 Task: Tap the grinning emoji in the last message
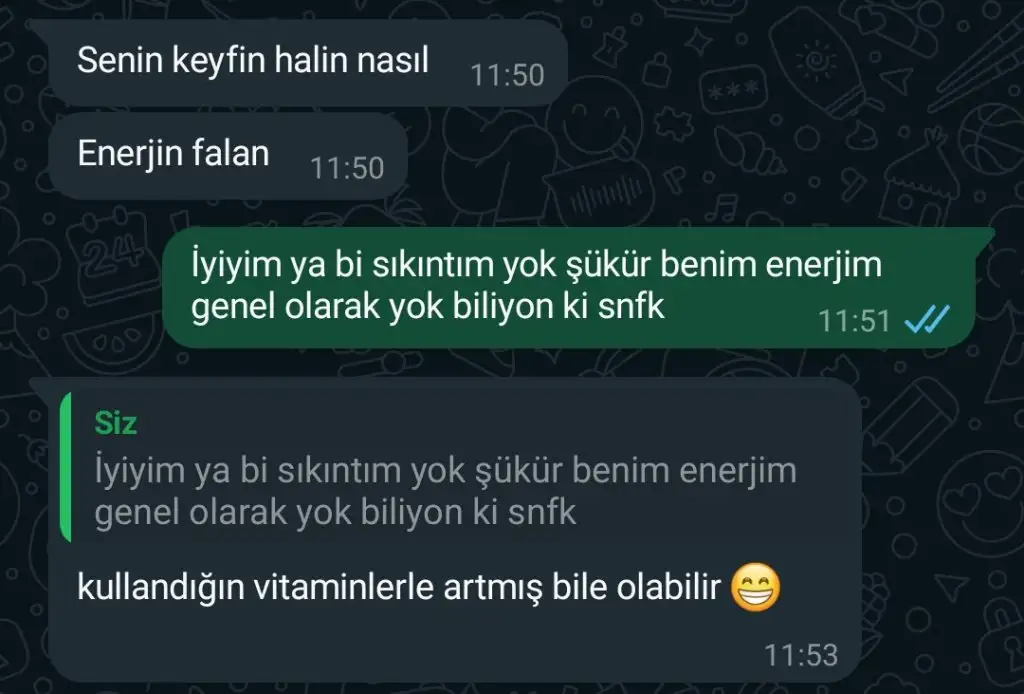pos(756,586)
